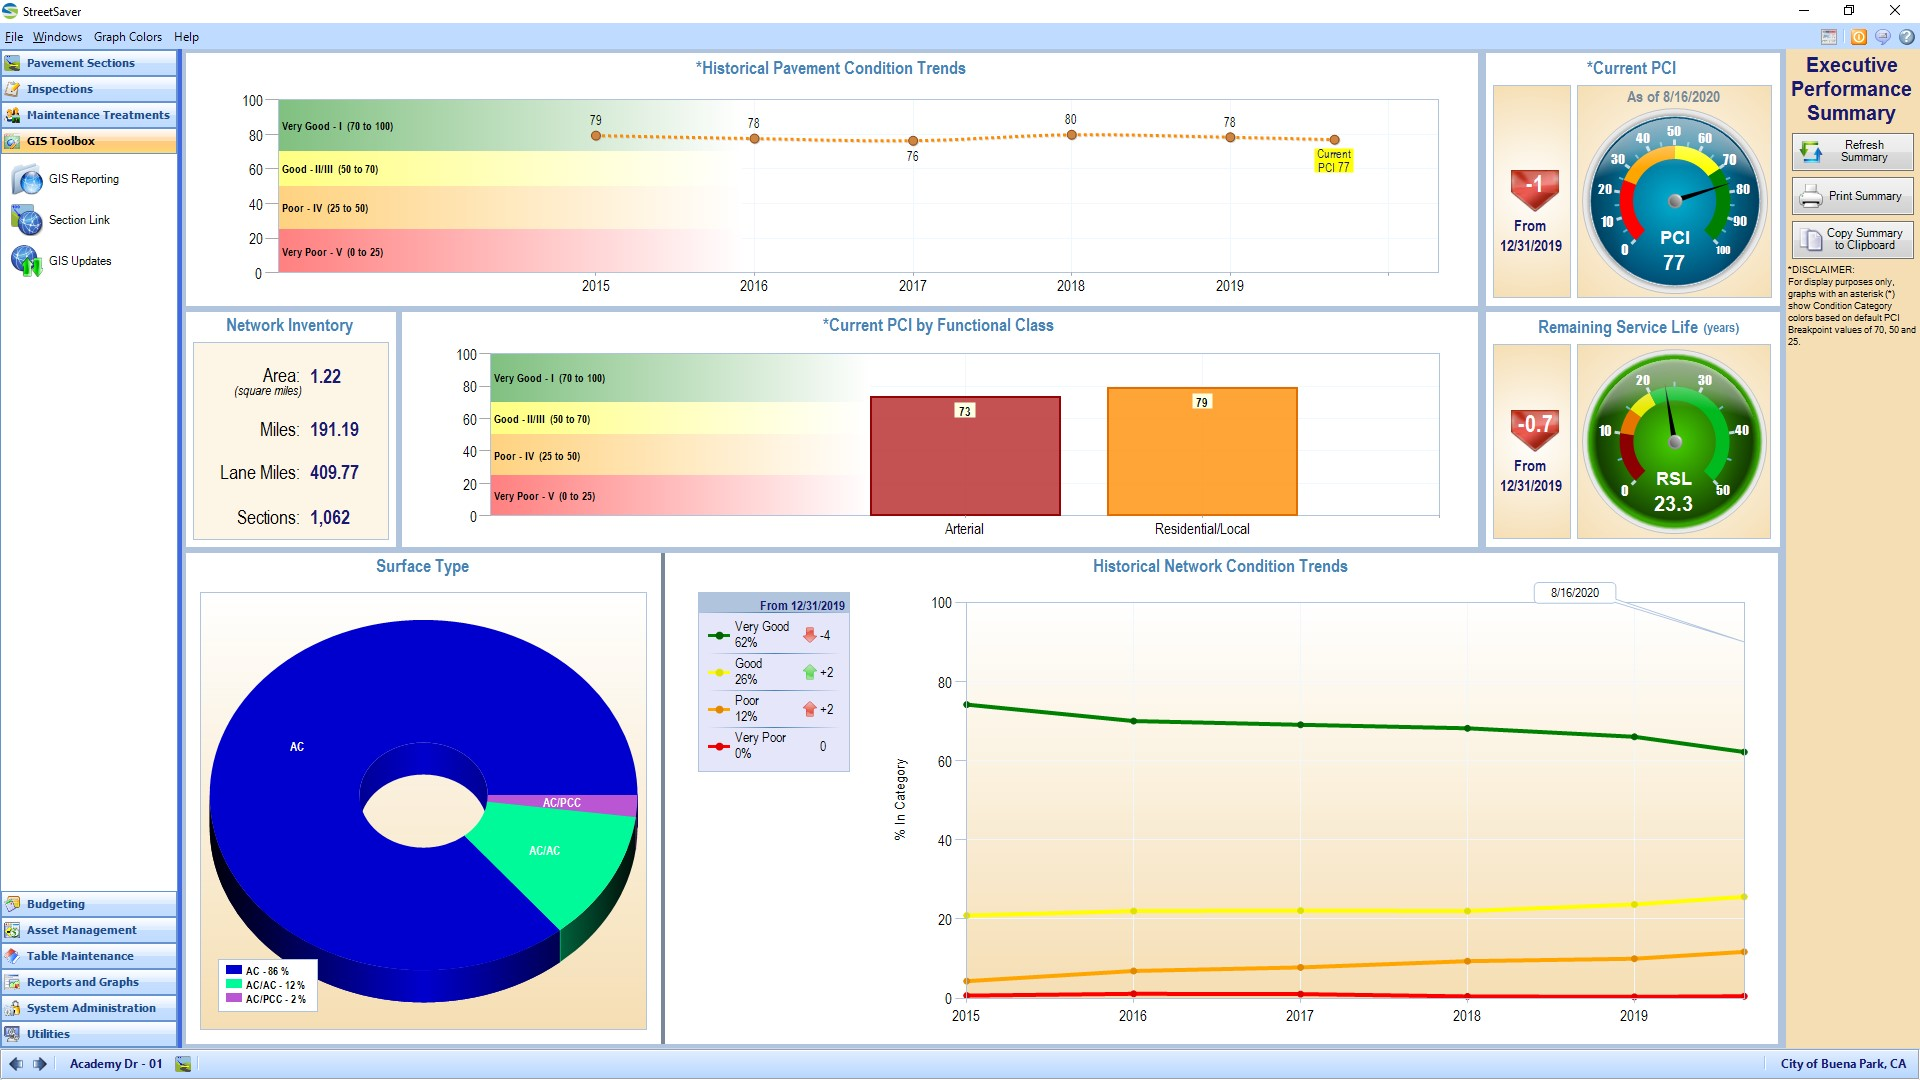Click the AC/AC green legend swatch
1920x1080 pixels.
[x=234, y=985]
